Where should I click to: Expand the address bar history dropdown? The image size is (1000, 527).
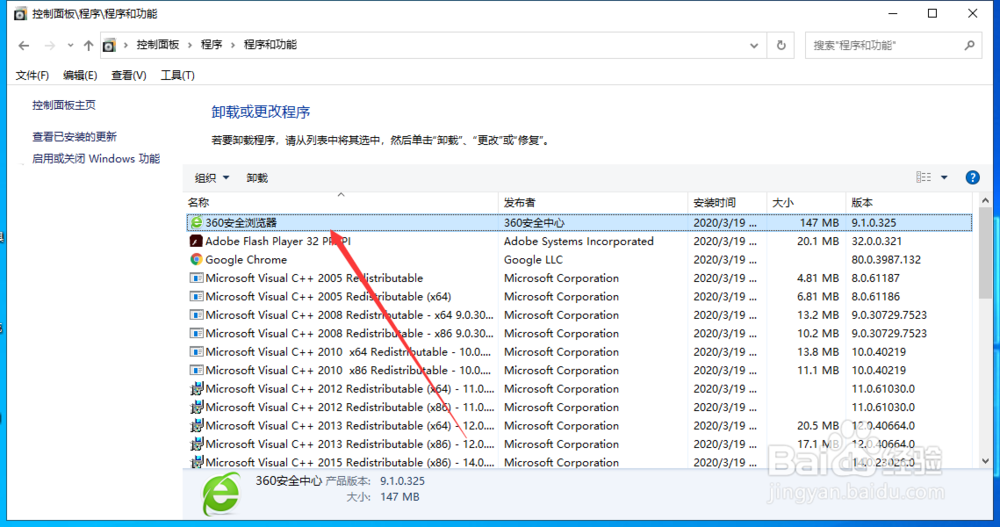754,45
